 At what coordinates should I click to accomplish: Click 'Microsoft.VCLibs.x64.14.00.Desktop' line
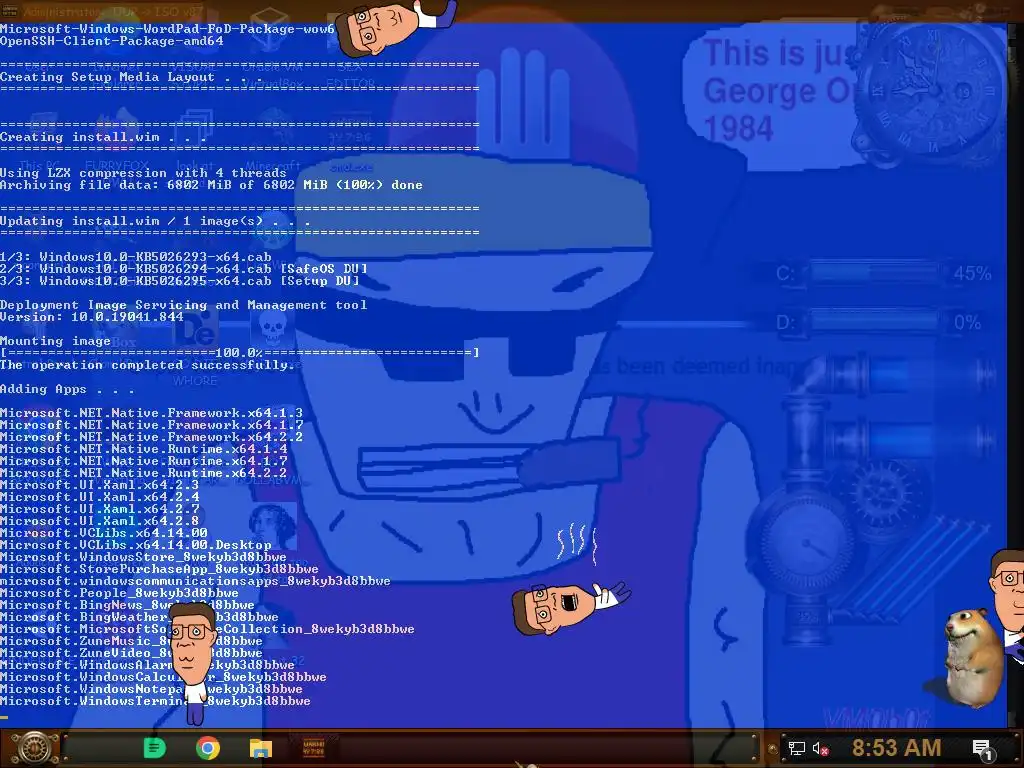(136, 545)
